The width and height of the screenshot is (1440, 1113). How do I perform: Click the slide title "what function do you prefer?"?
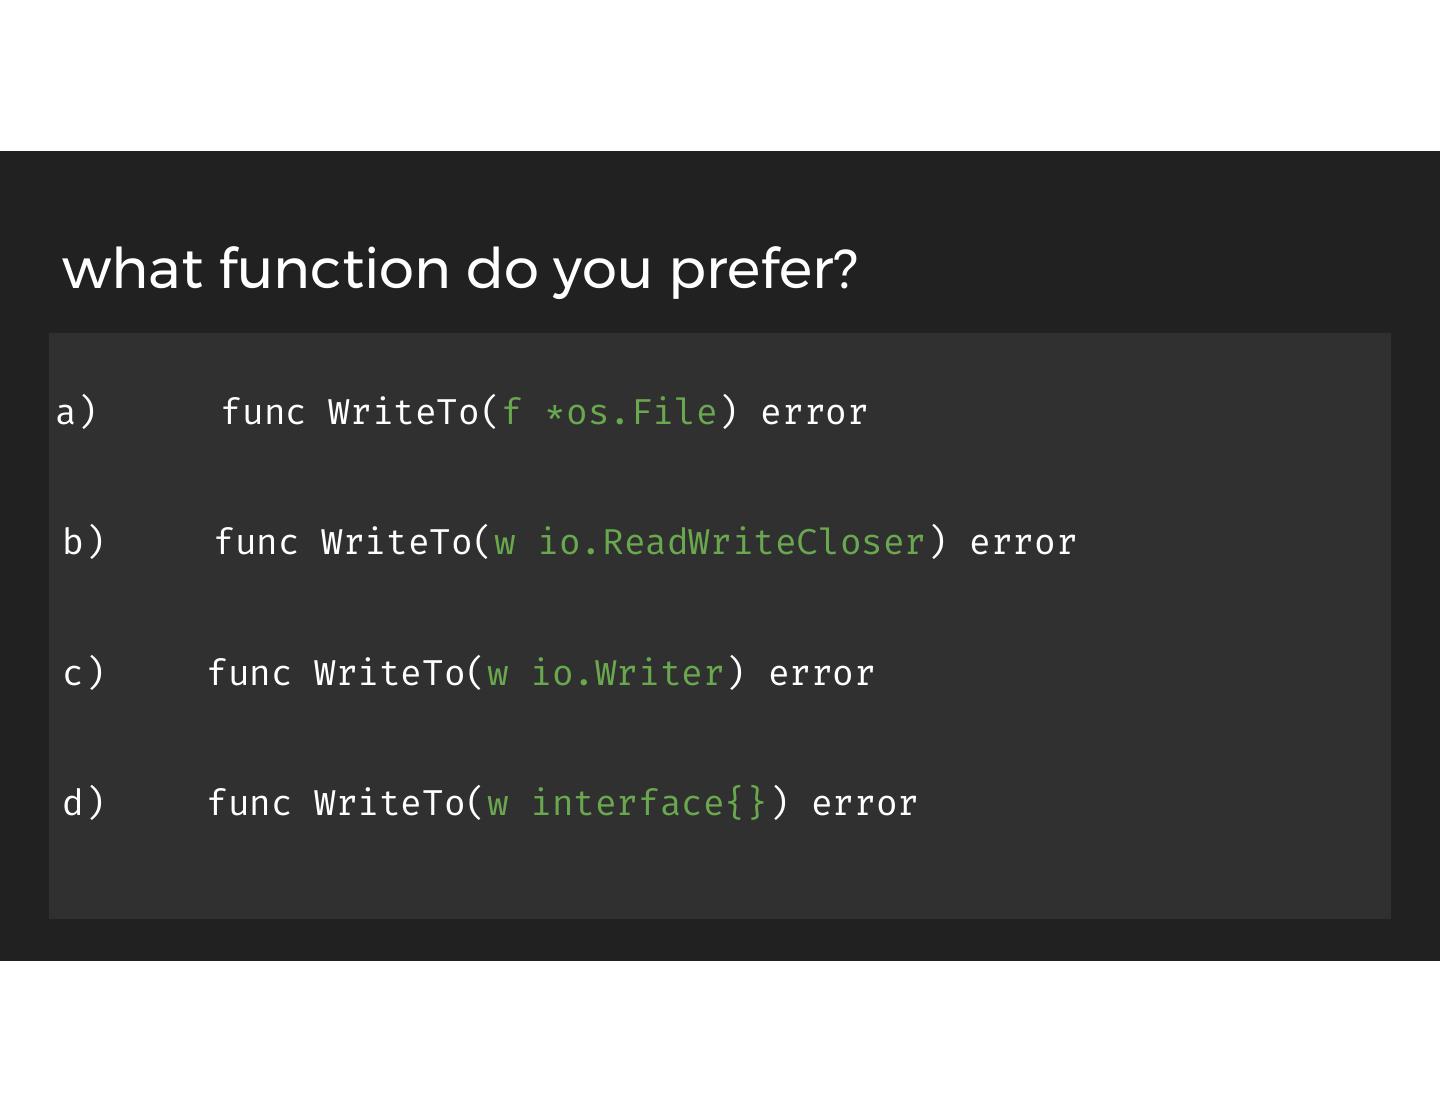[459, 269]
